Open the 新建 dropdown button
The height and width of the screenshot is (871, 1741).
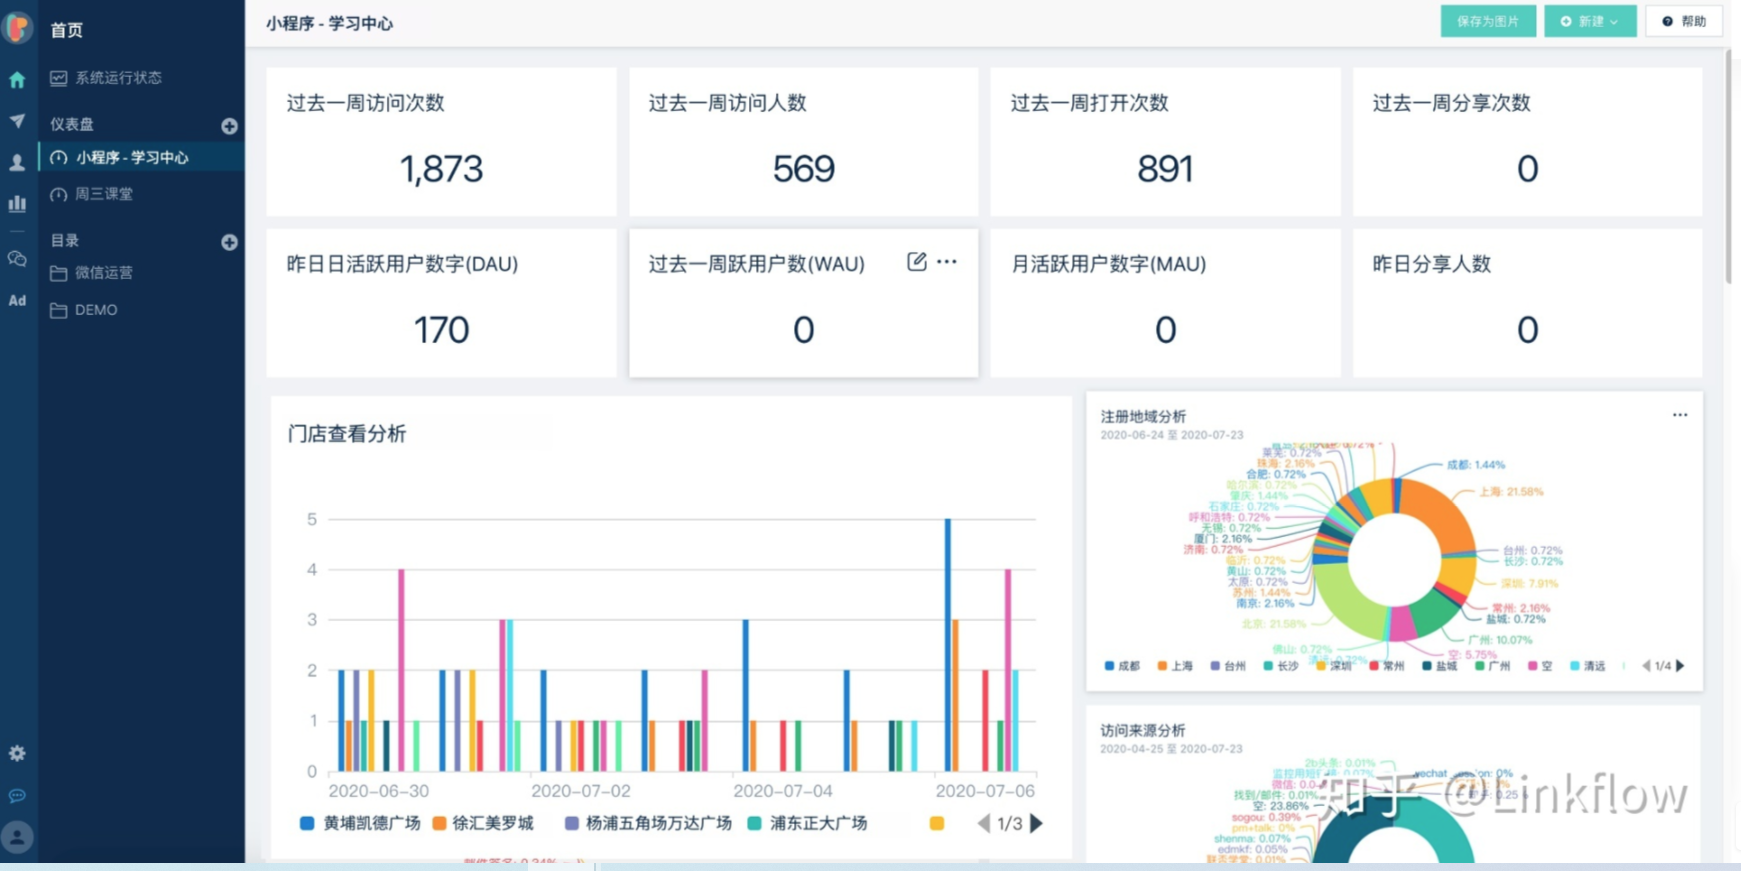[x=1590, y=21]
